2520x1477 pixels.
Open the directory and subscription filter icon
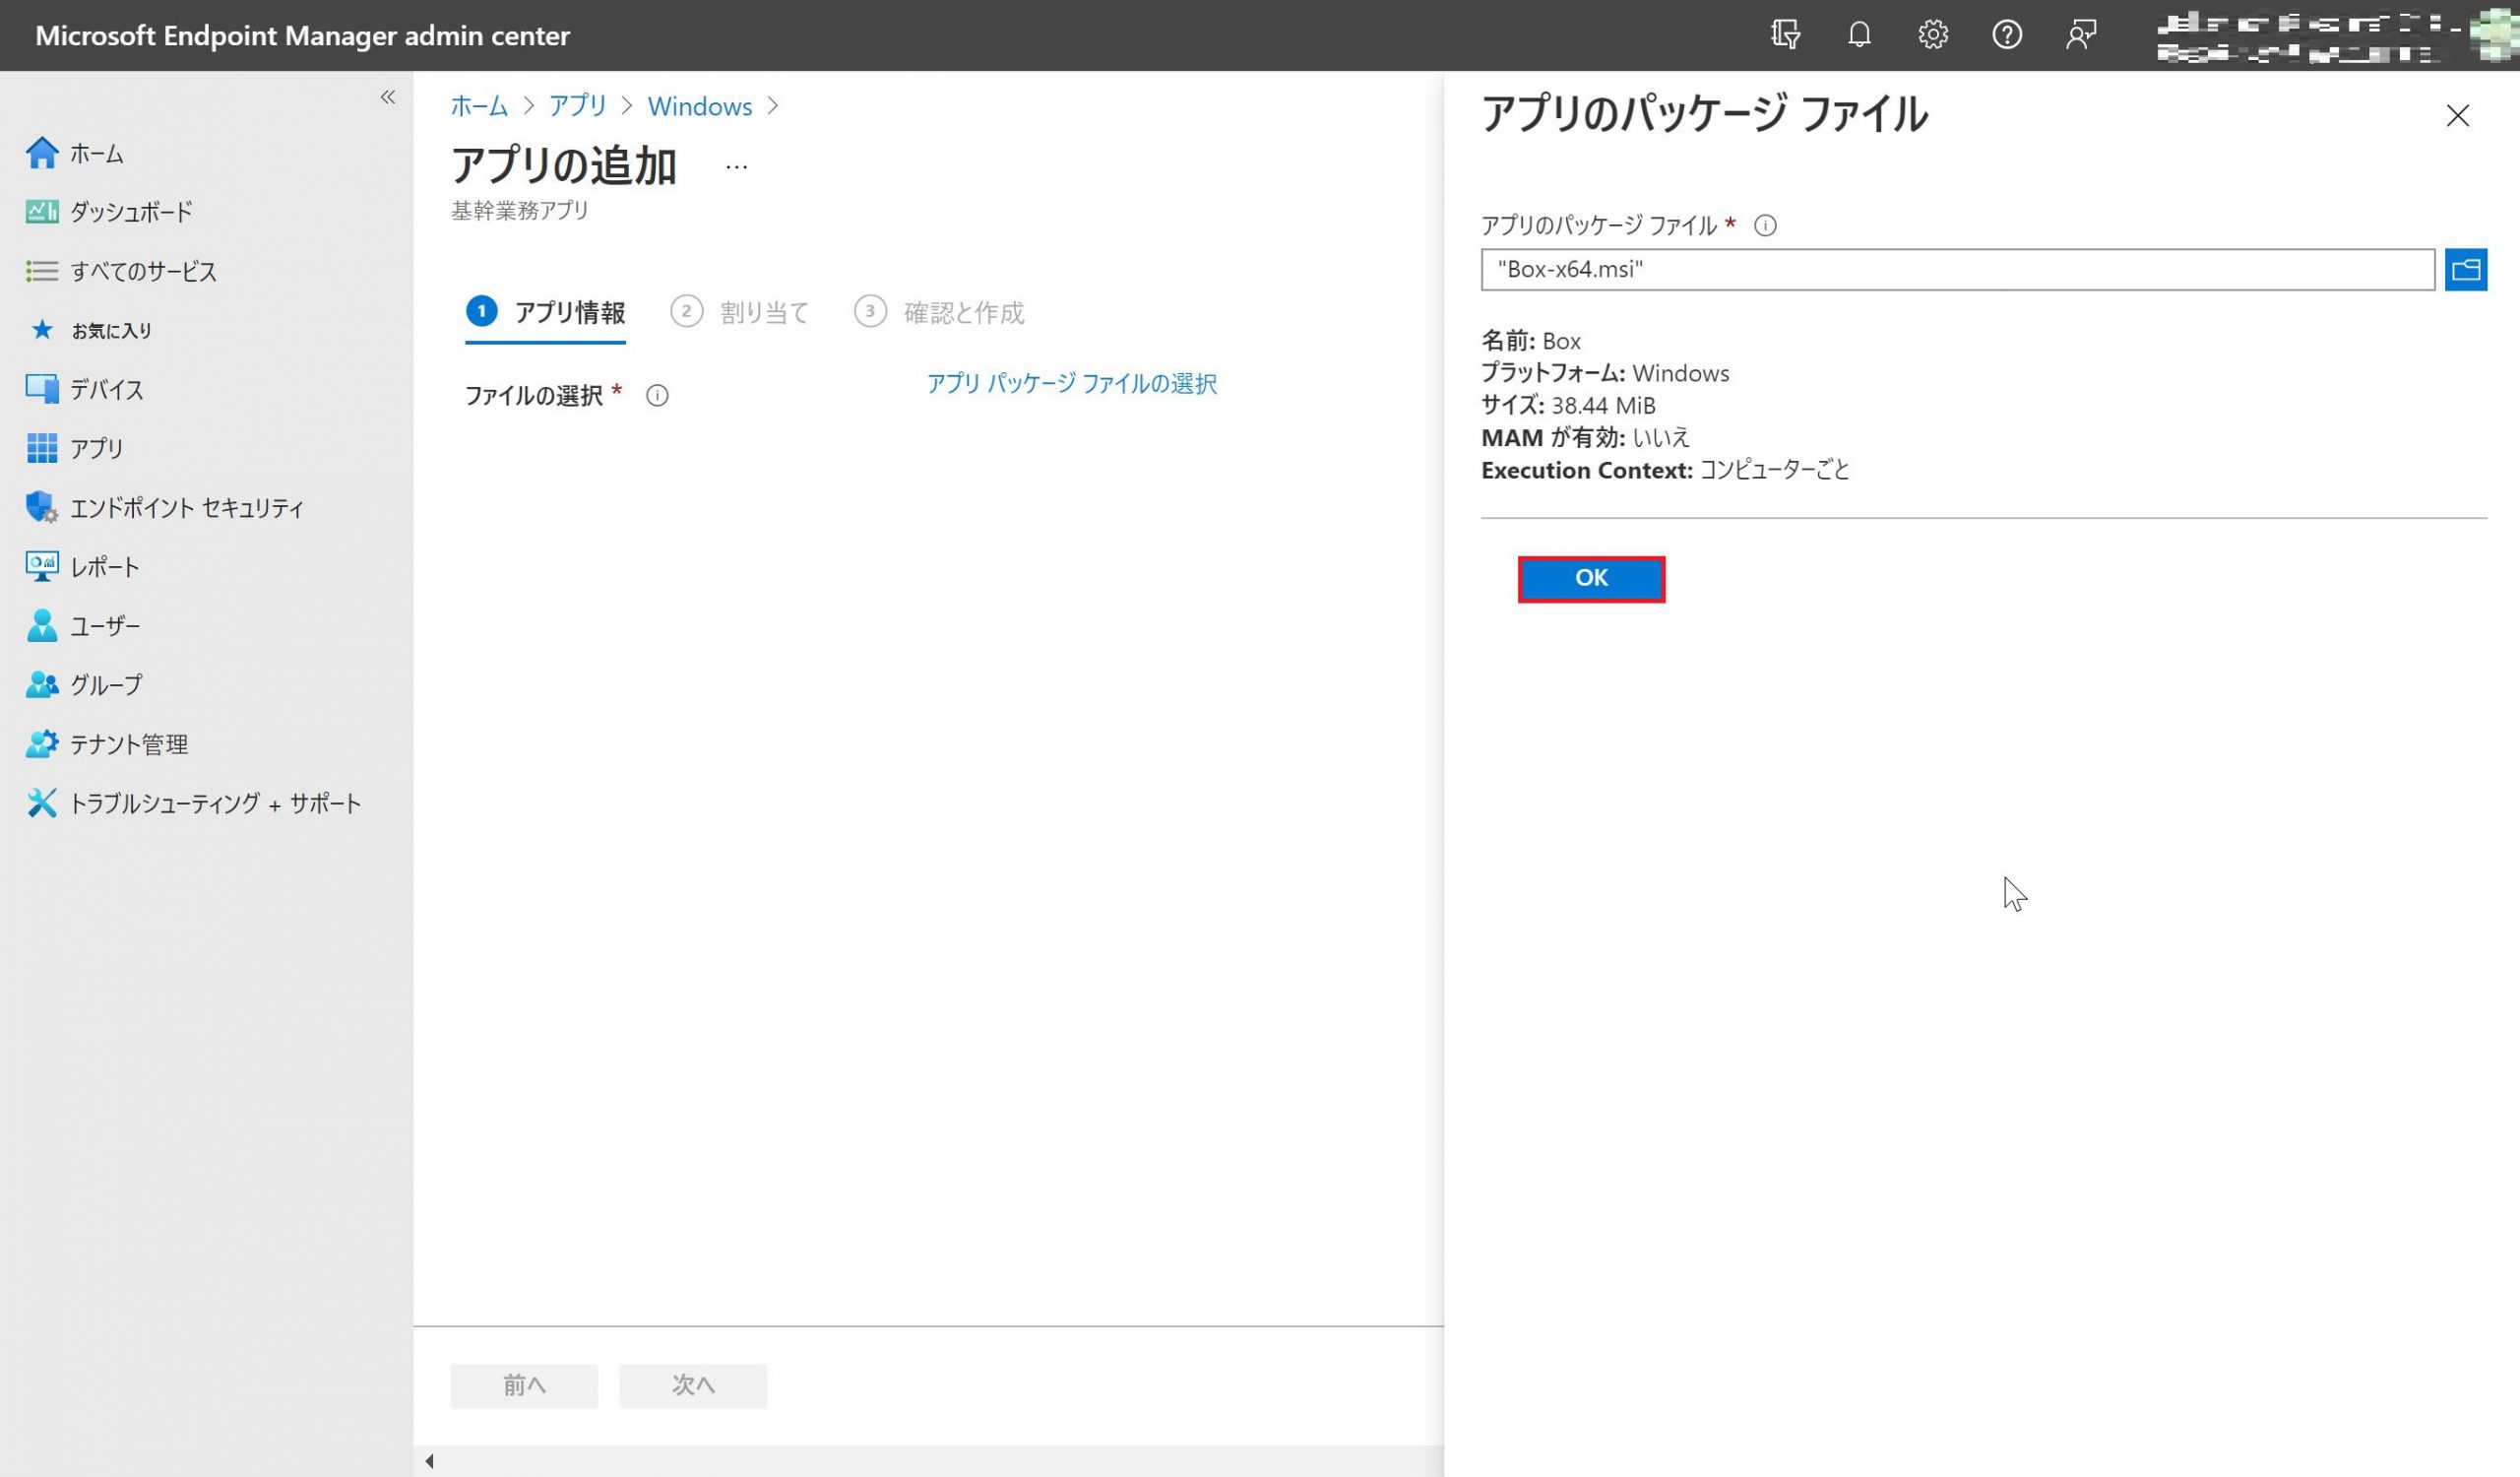coord(1785,35)
